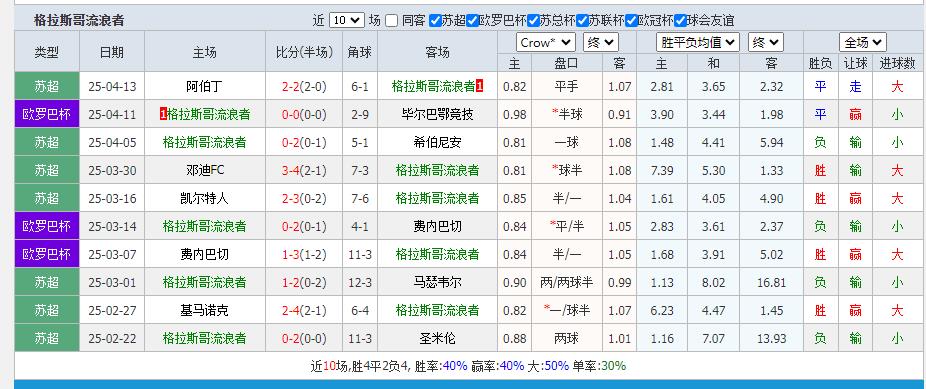The width and height of the screenshot is (926, 389).
Task: Click the 单率:30% statistic
Action: coord(598,366)
